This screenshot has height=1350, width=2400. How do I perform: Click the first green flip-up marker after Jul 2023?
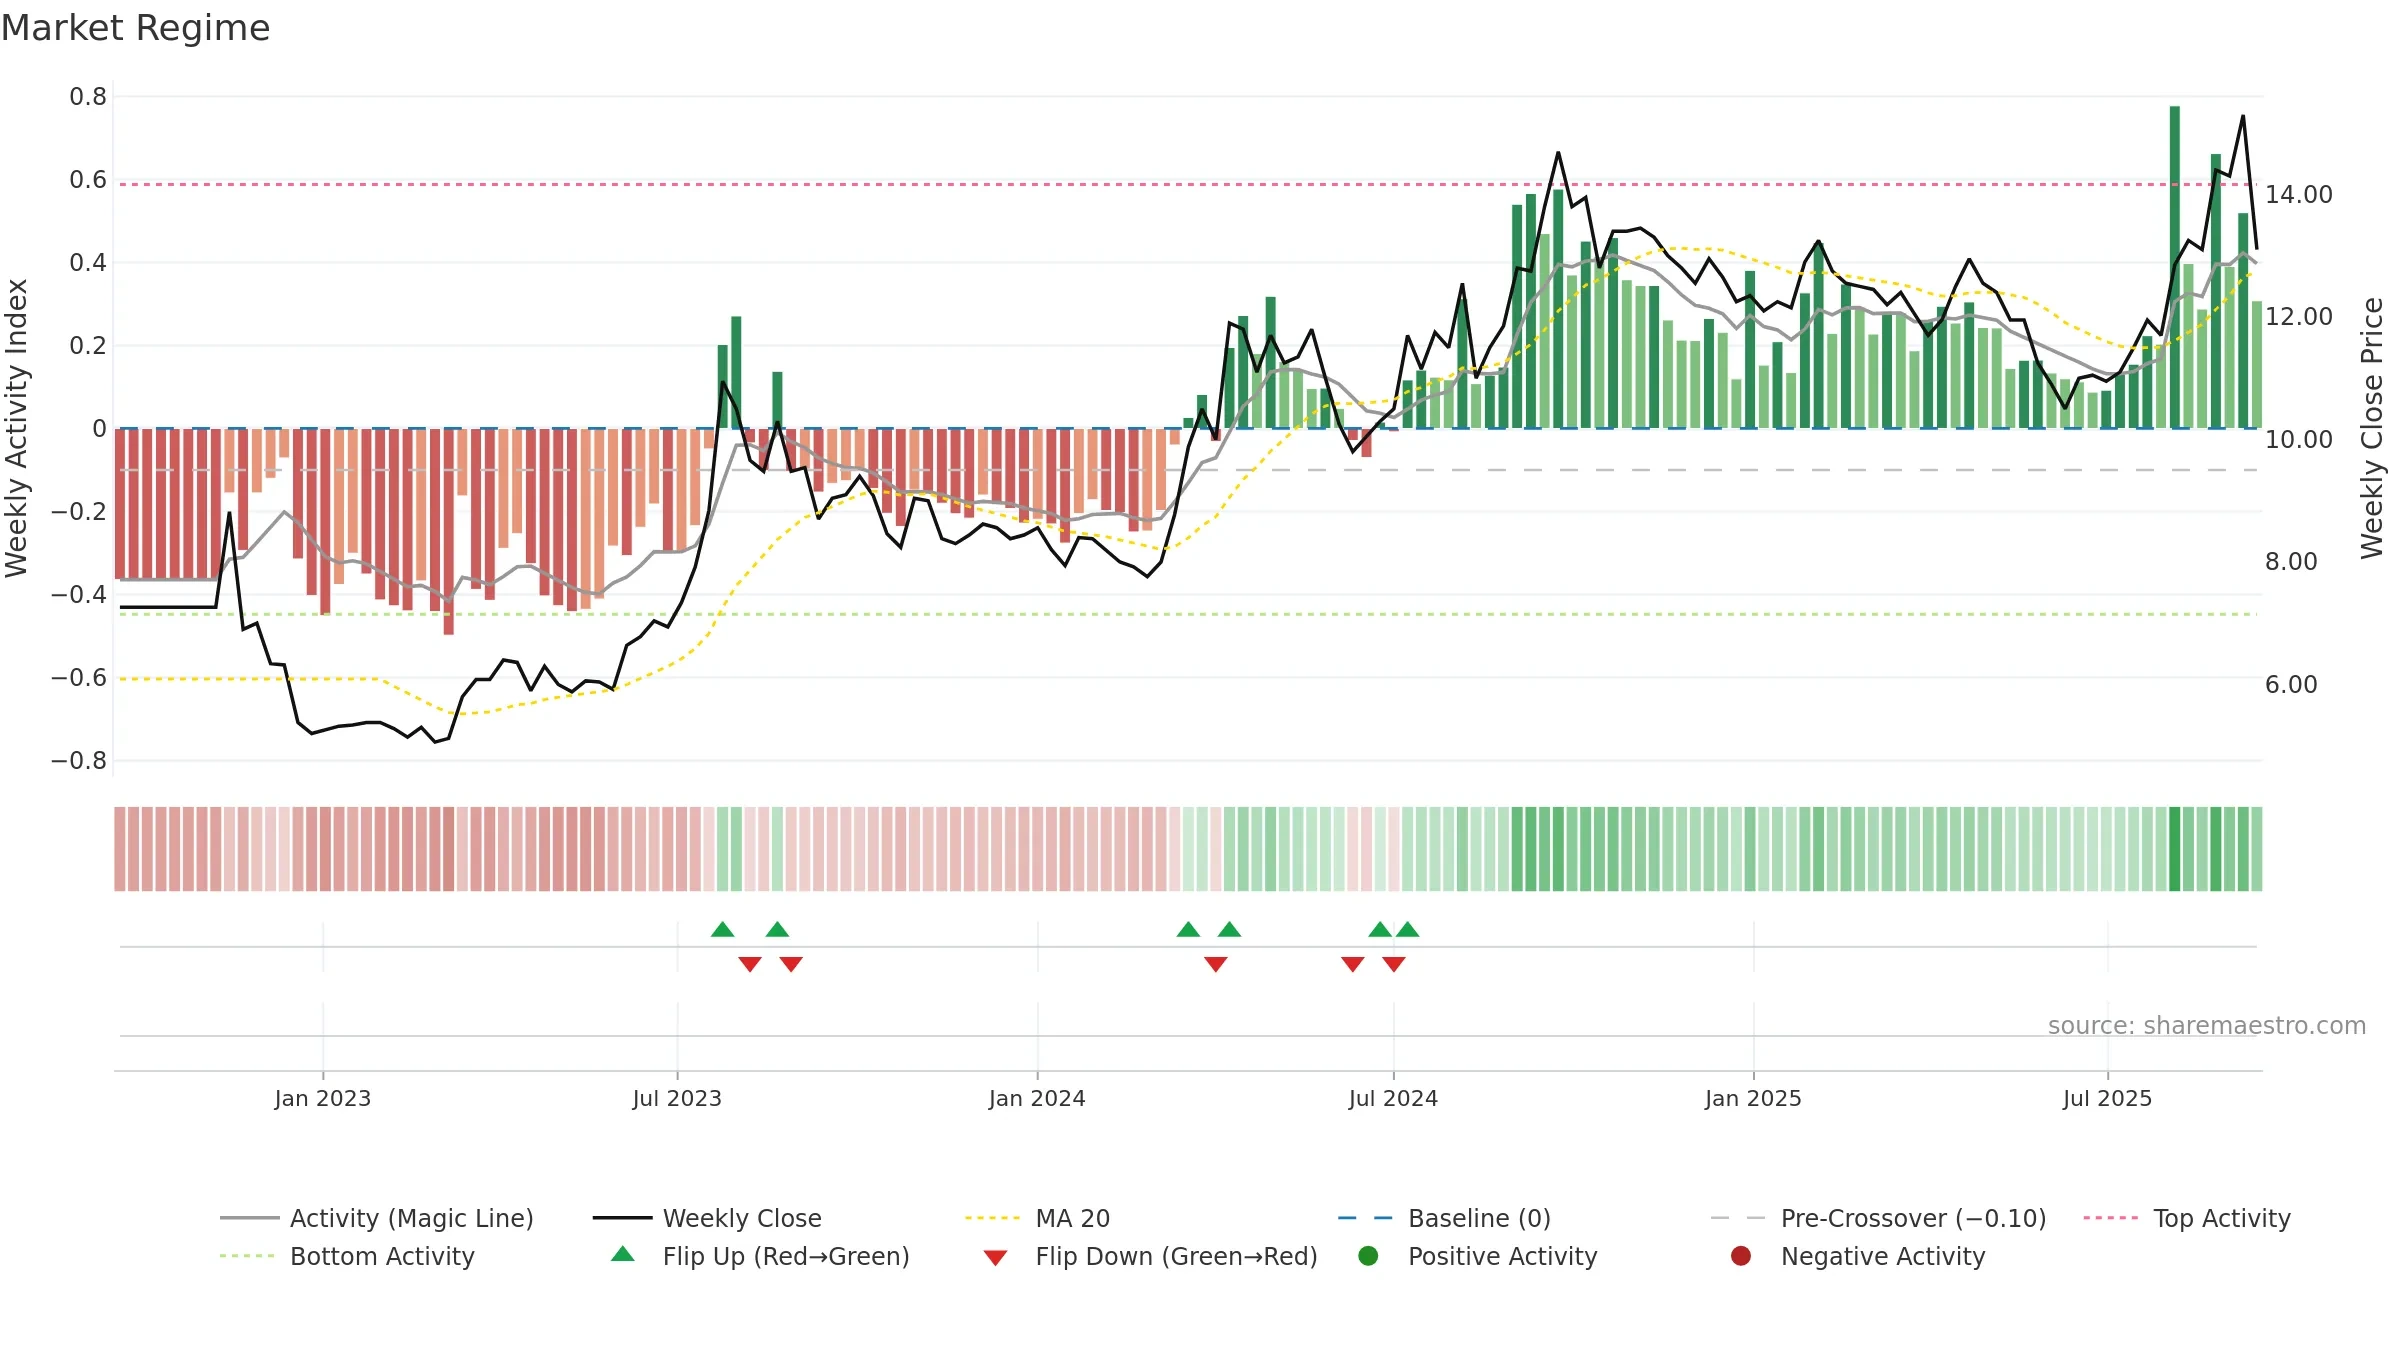[723, 929]
